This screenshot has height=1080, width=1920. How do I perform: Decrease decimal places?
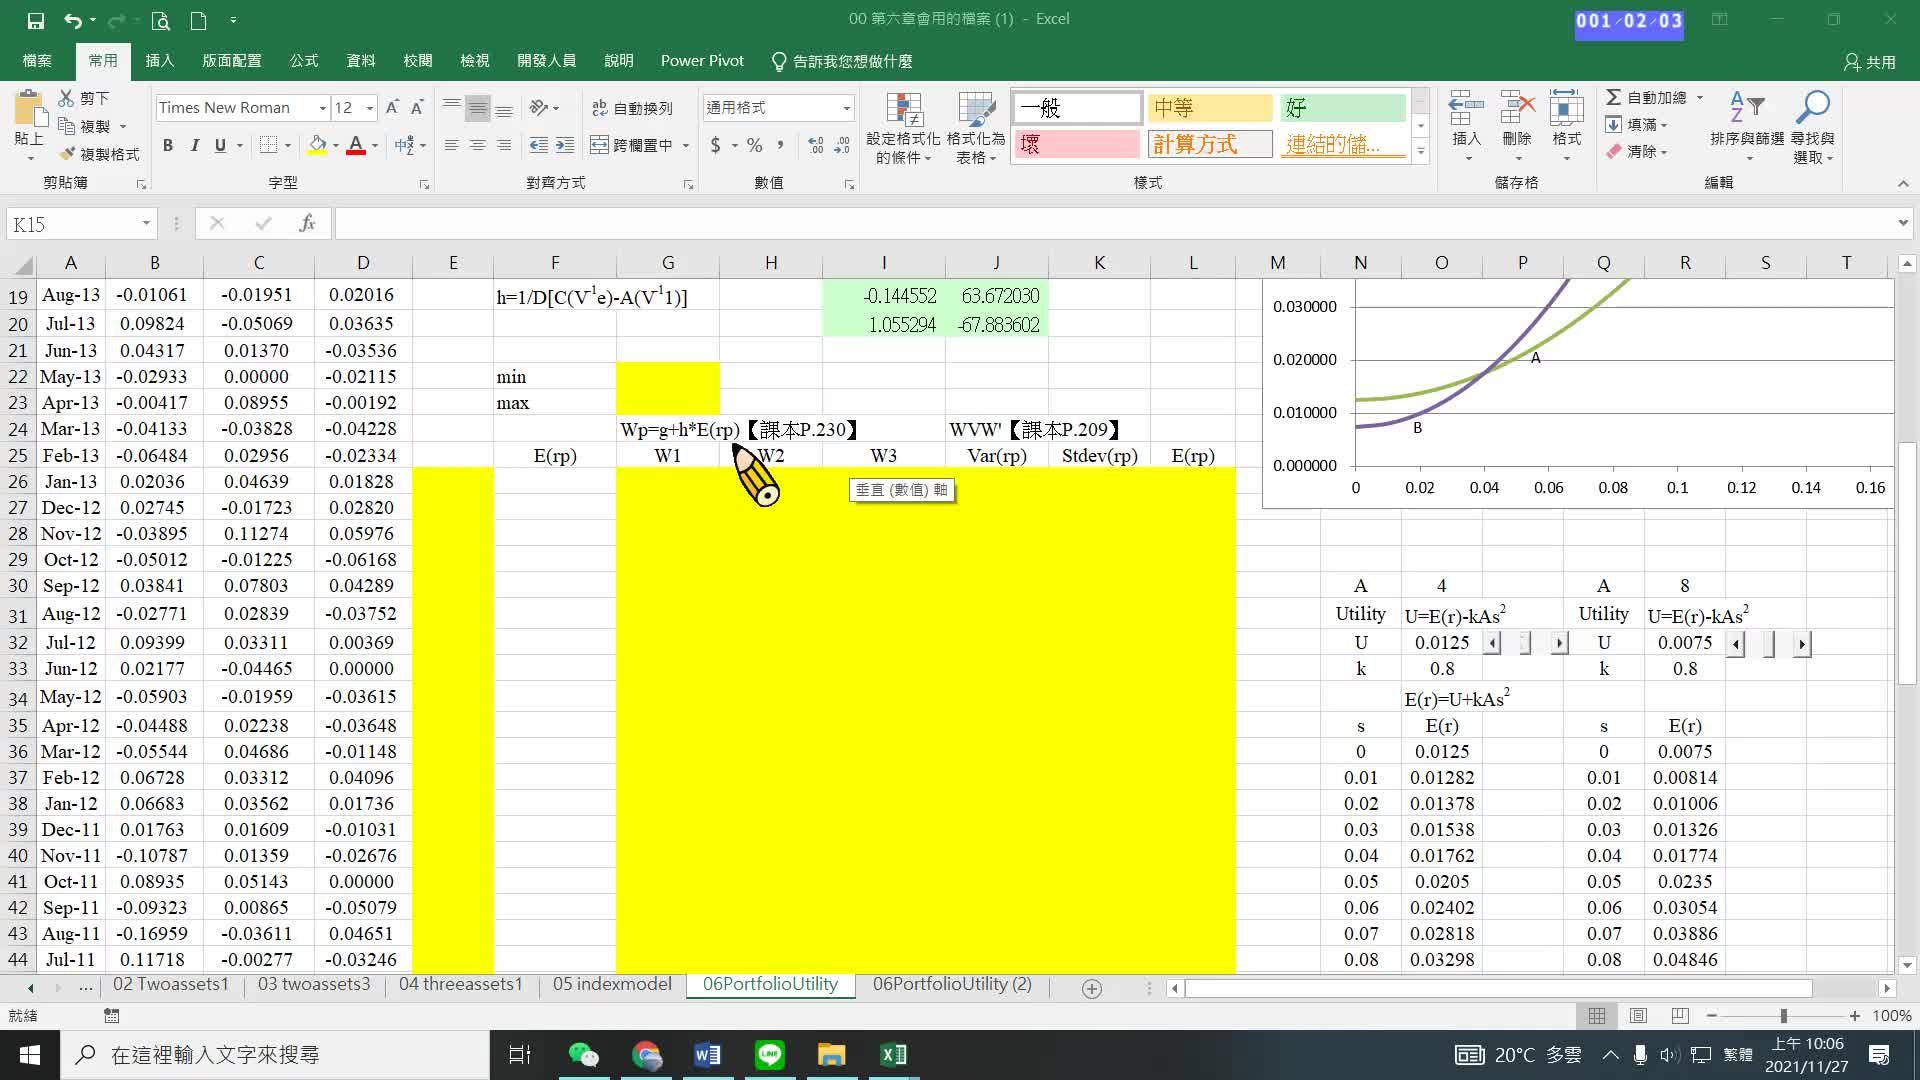pos(842,145)
